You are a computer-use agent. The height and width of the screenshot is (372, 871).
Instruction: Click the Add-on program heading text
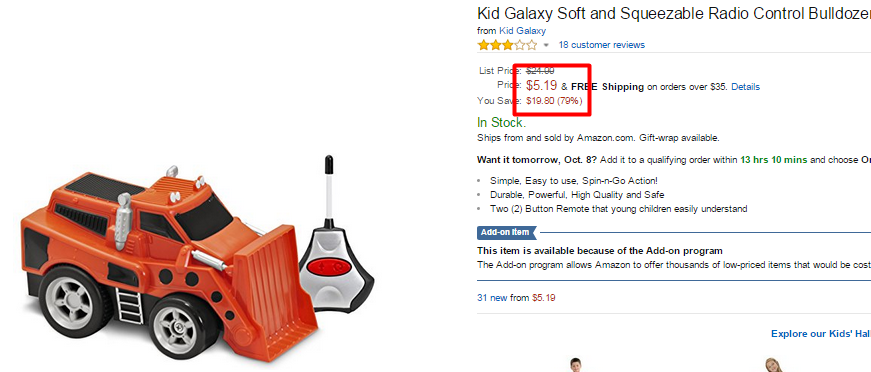pyautogui.click(x=600, y=251)
